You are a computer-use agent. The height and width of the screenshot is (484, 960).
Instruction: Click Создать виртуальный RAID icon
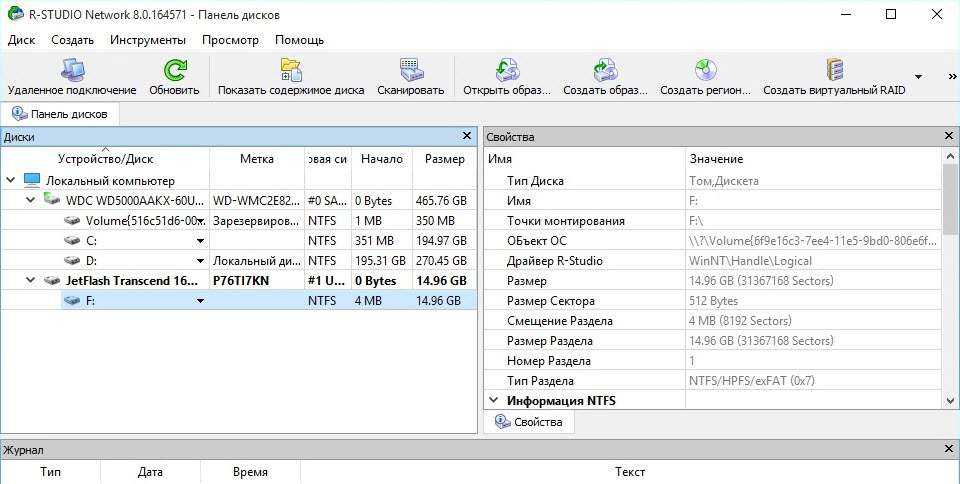click(x=834, y=71)
